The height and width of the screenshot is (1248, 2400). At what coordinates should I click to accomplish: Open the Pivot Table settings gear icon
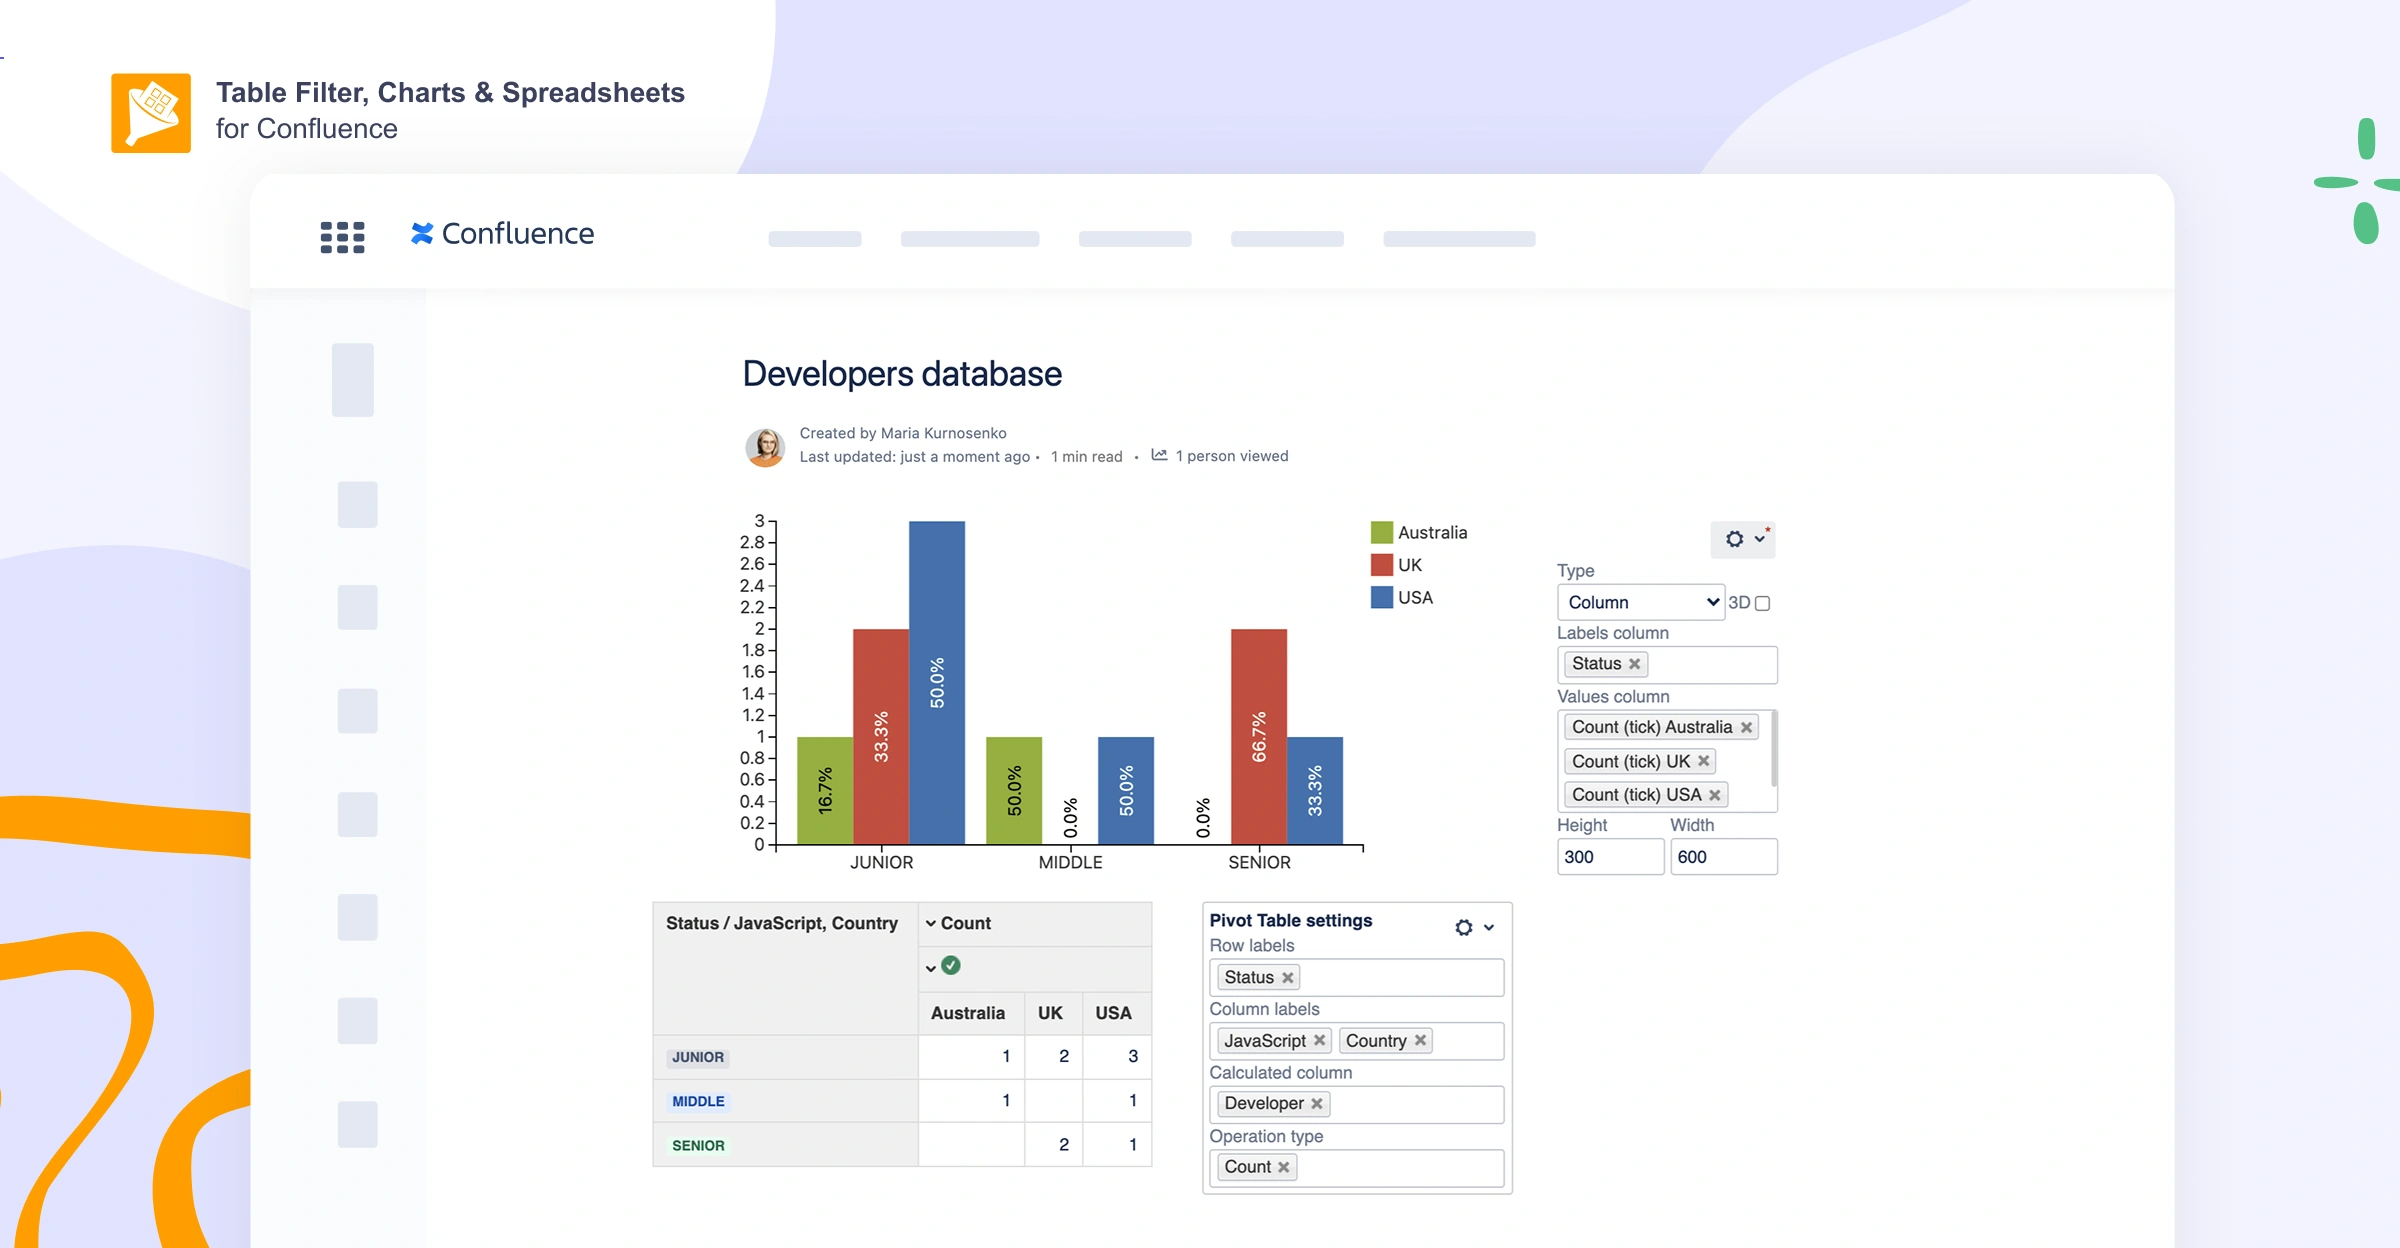click(1463, 927)
